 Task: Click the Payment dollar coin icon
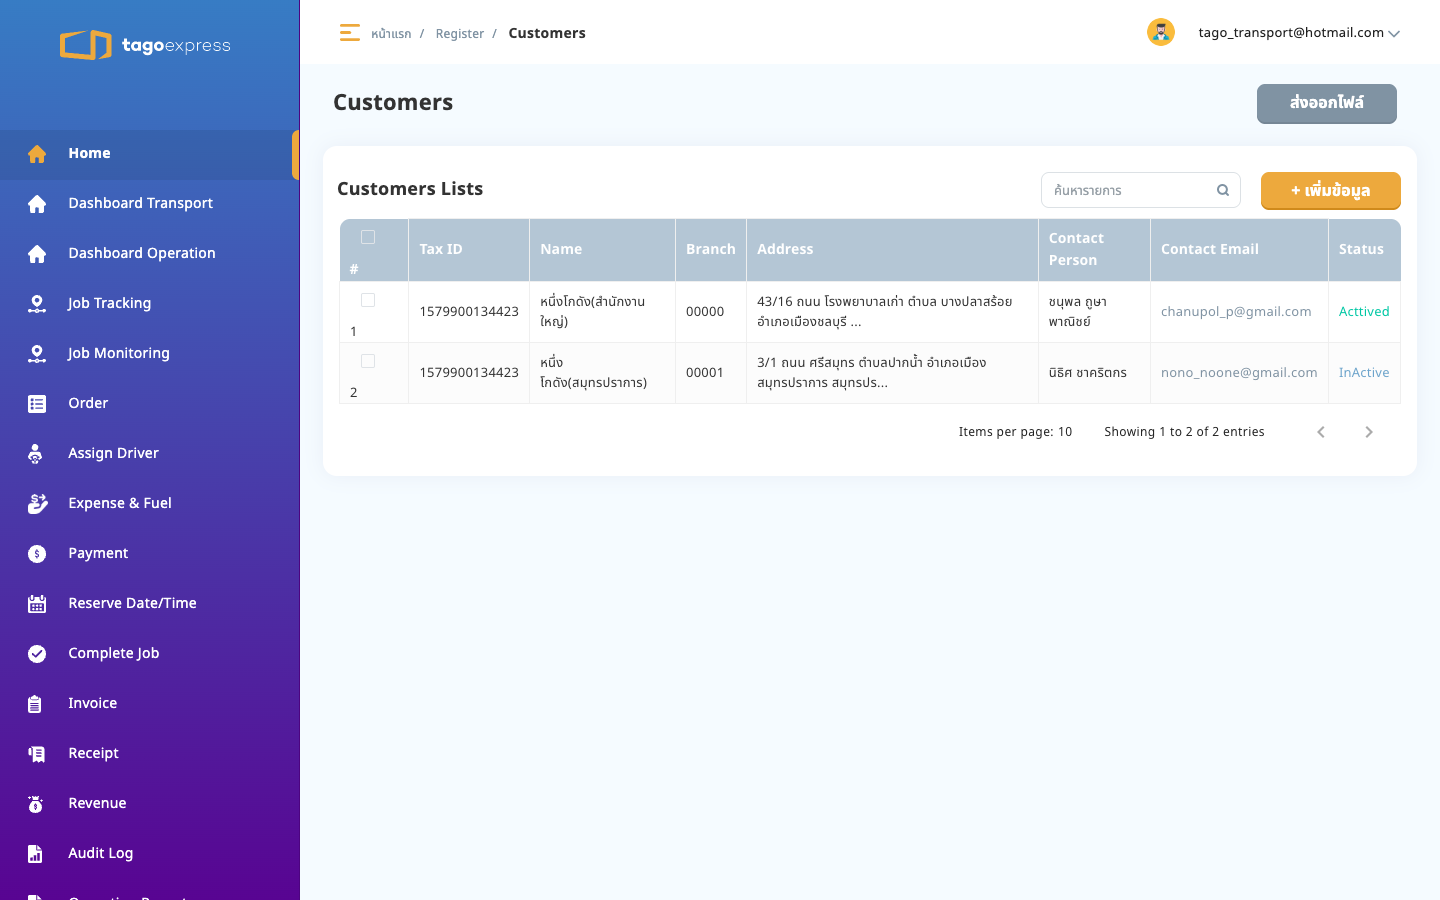(x=37, y=554)
